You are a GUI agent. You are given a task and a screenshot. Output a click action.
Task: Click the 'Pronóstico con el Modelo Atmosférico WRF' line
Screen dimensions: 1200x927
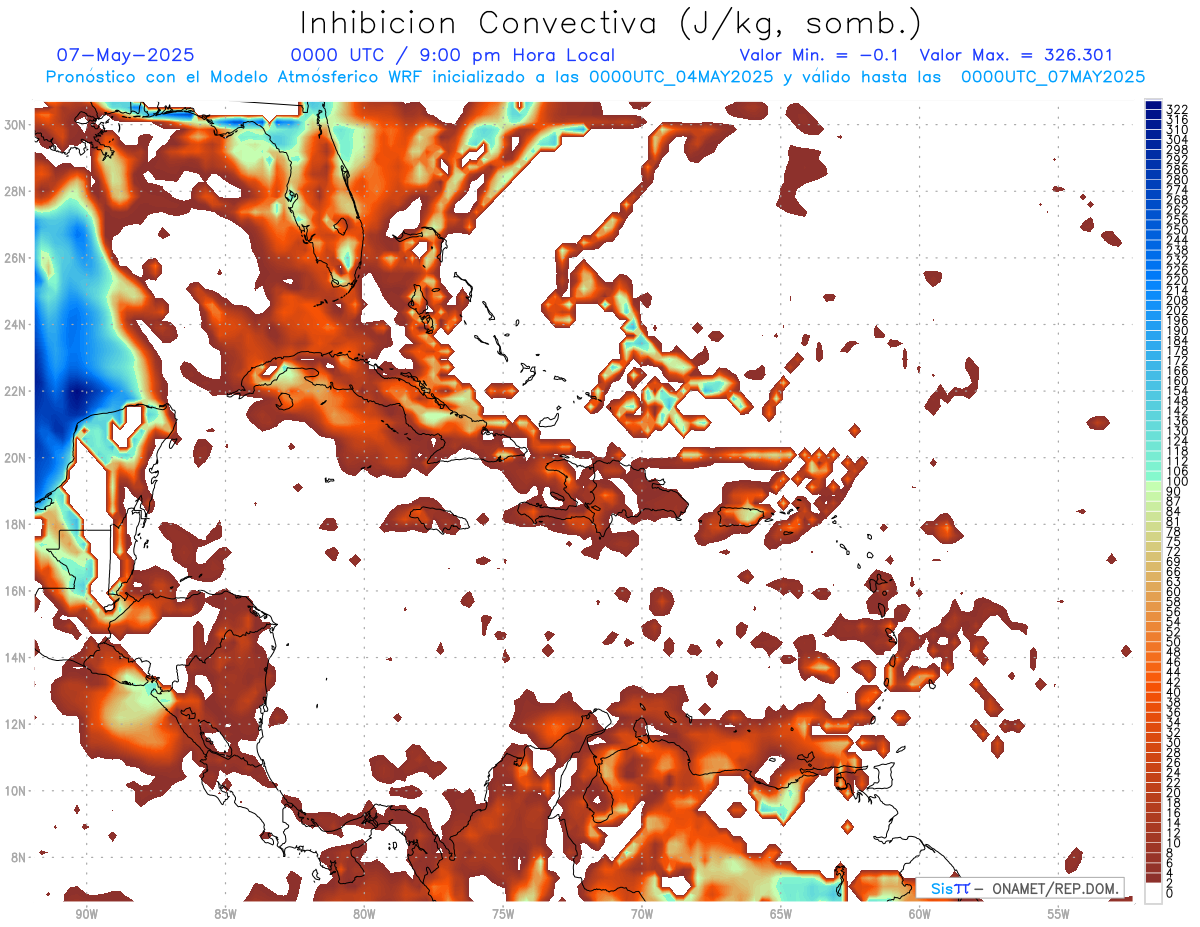595,77
